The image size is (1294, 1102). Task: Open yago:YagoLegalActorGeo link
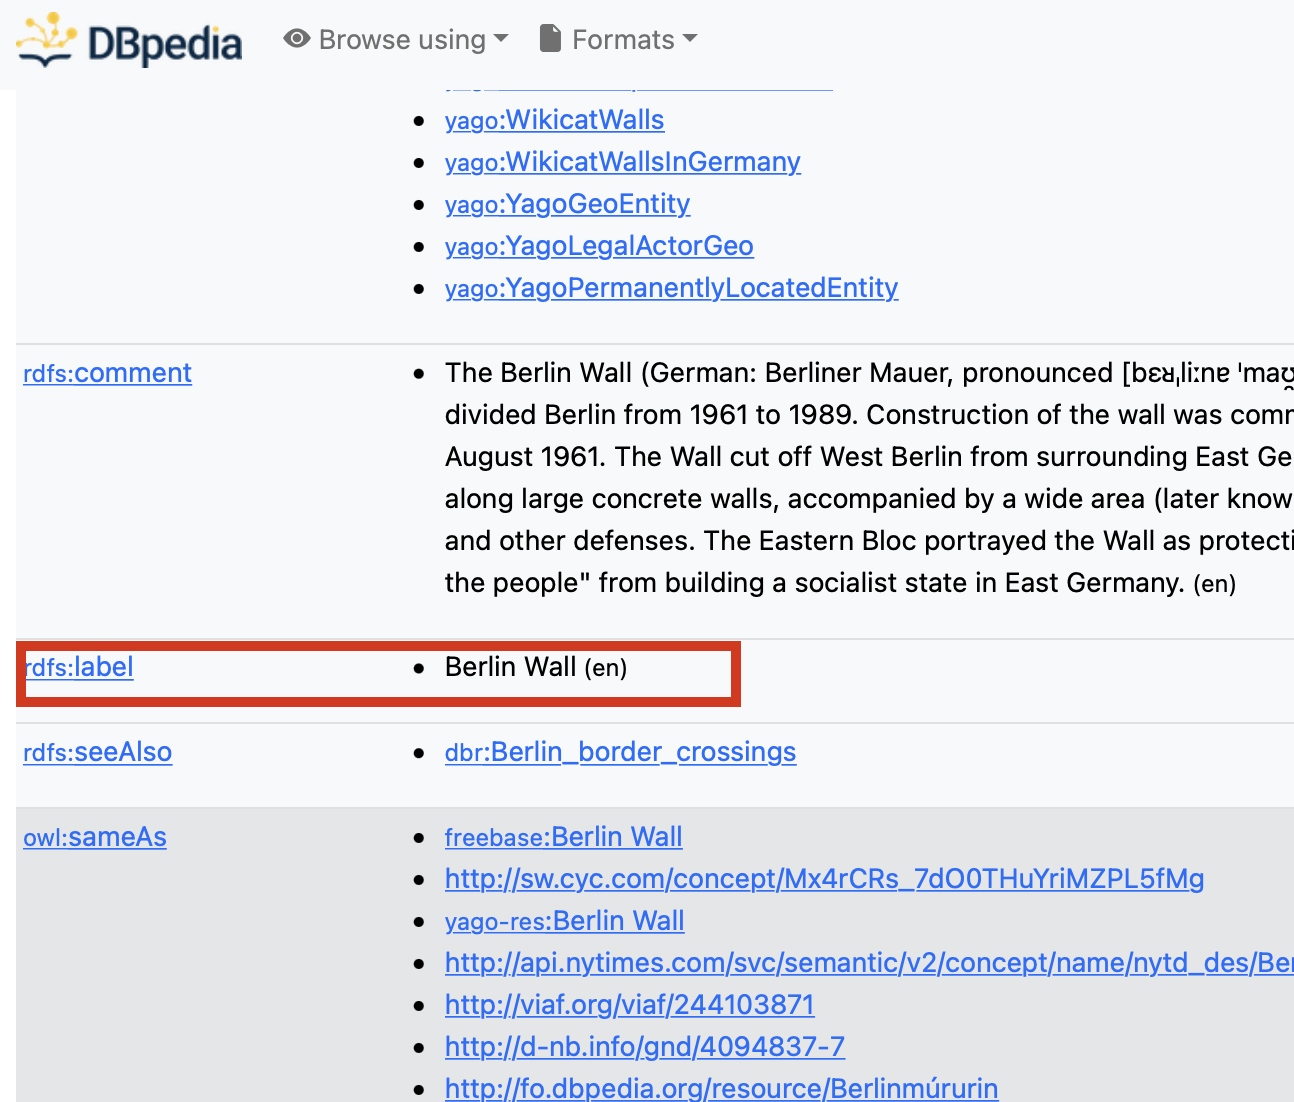coord(599,246)
